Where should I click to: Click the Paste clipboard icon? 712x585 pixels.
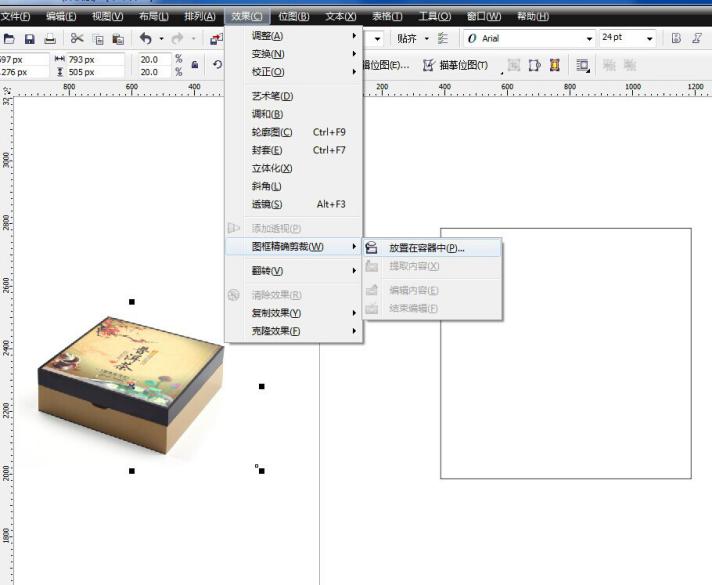tap(118, 39)
